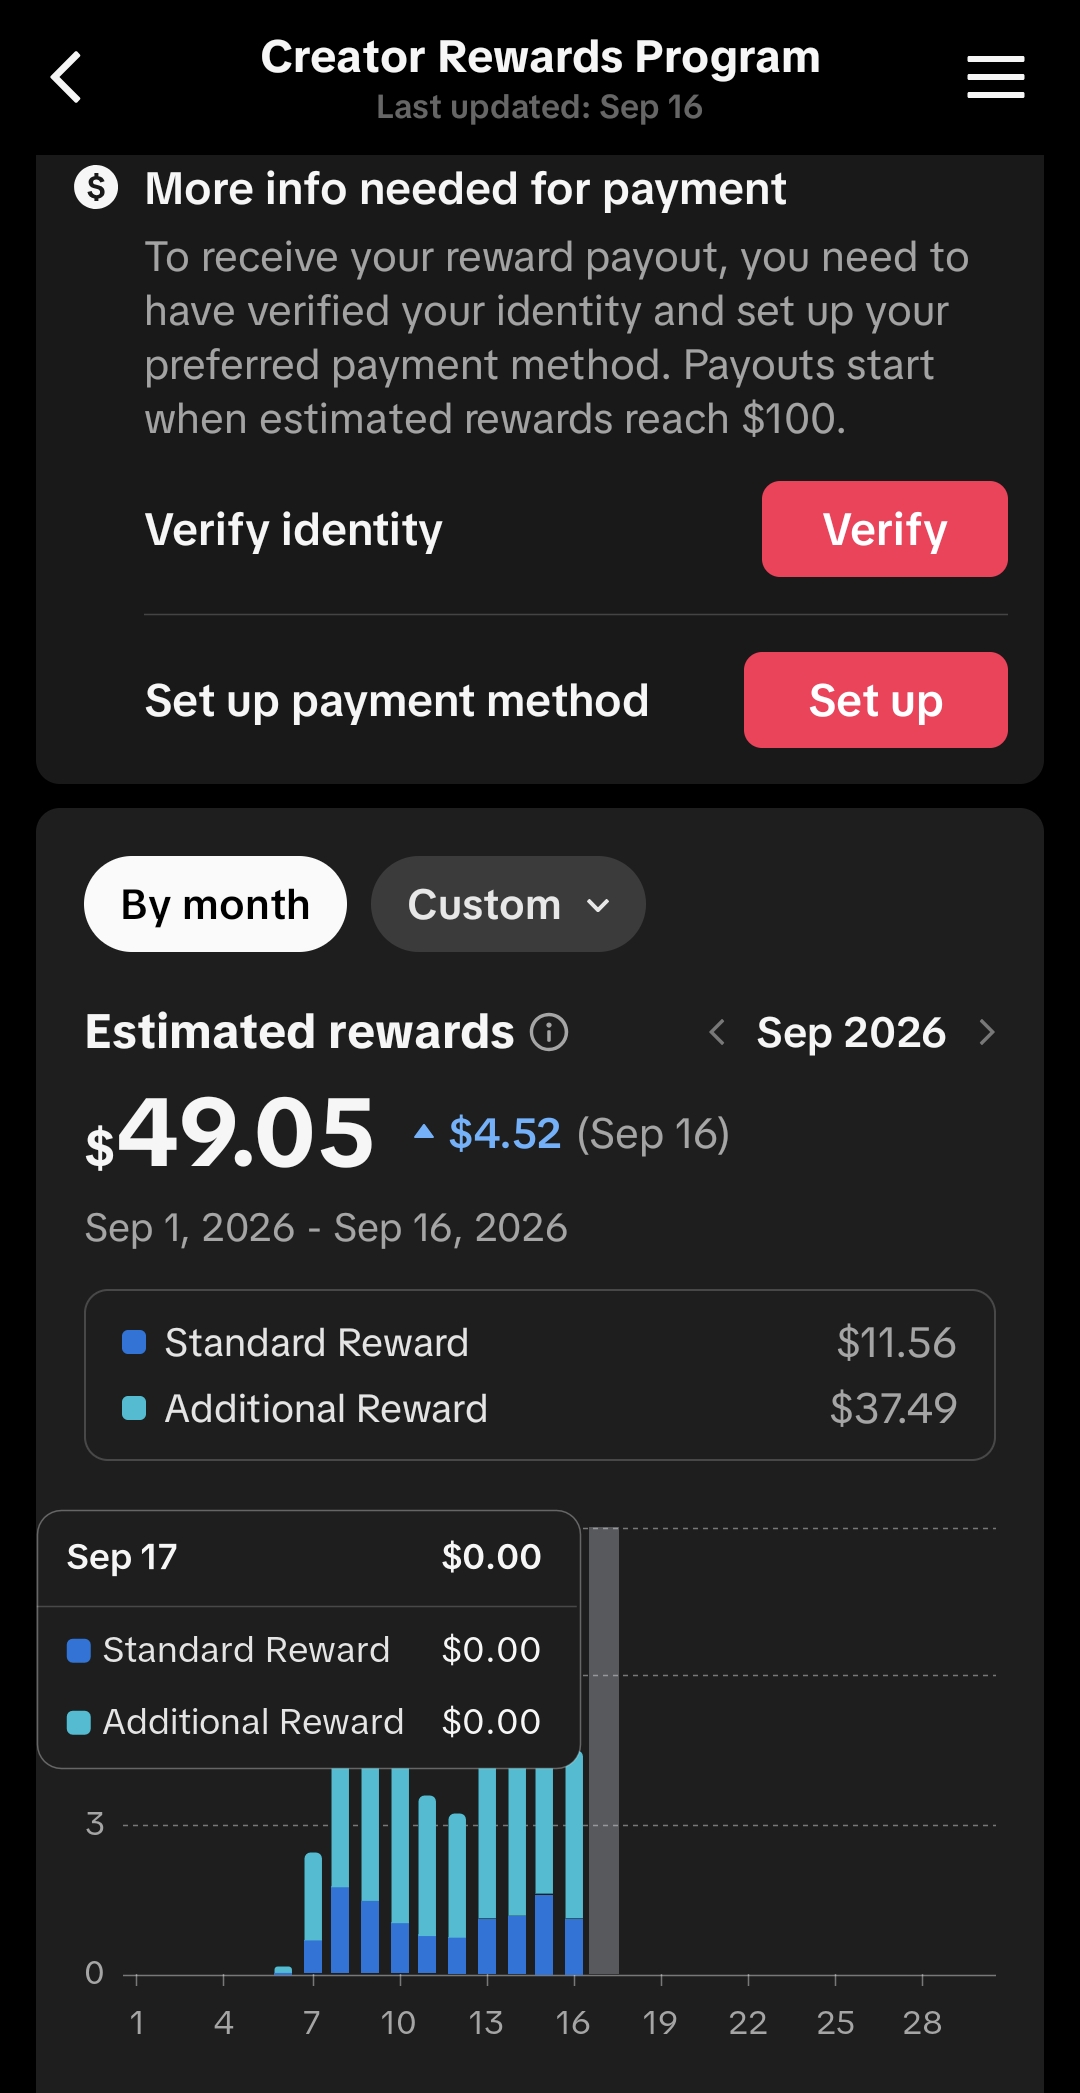Select the By month tab
Image resolution: width=1080 pixels, height=2093 pixels.
pos(215,904)
